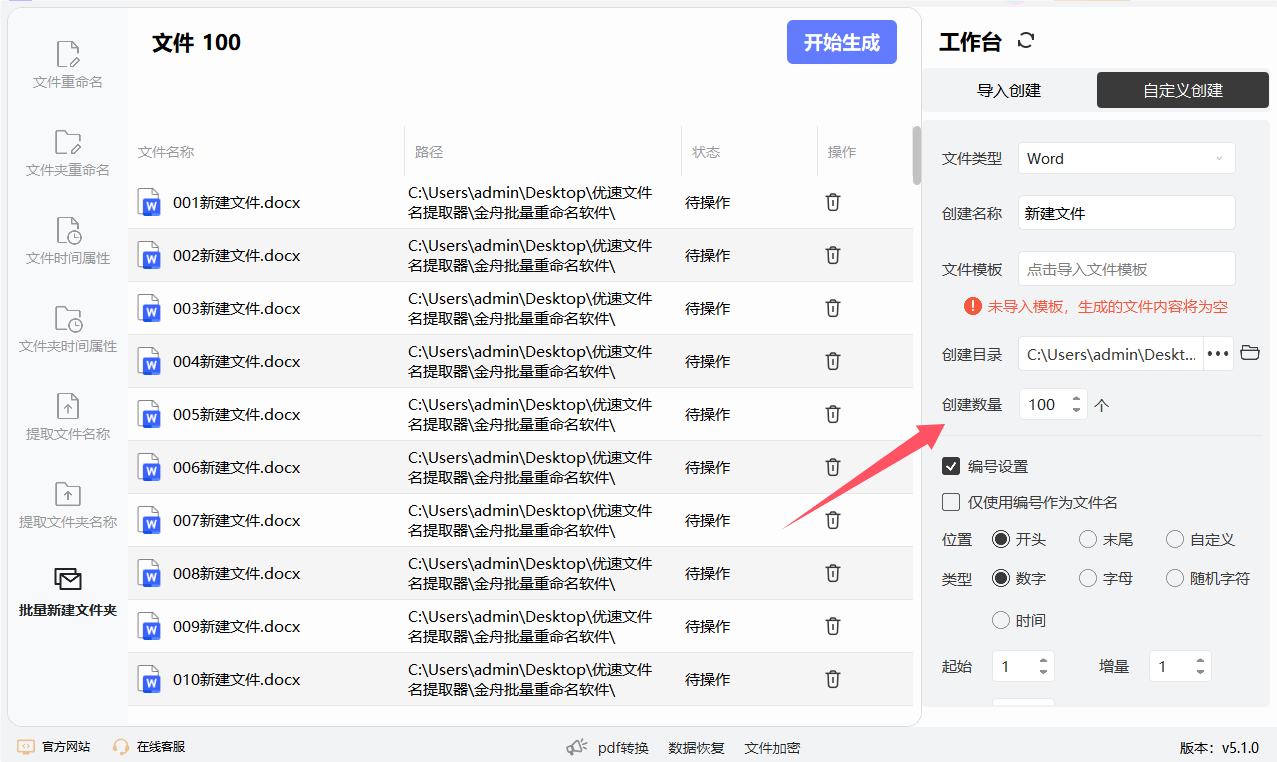Click the 增量 value stepper arrows

tap(1201, 666)
